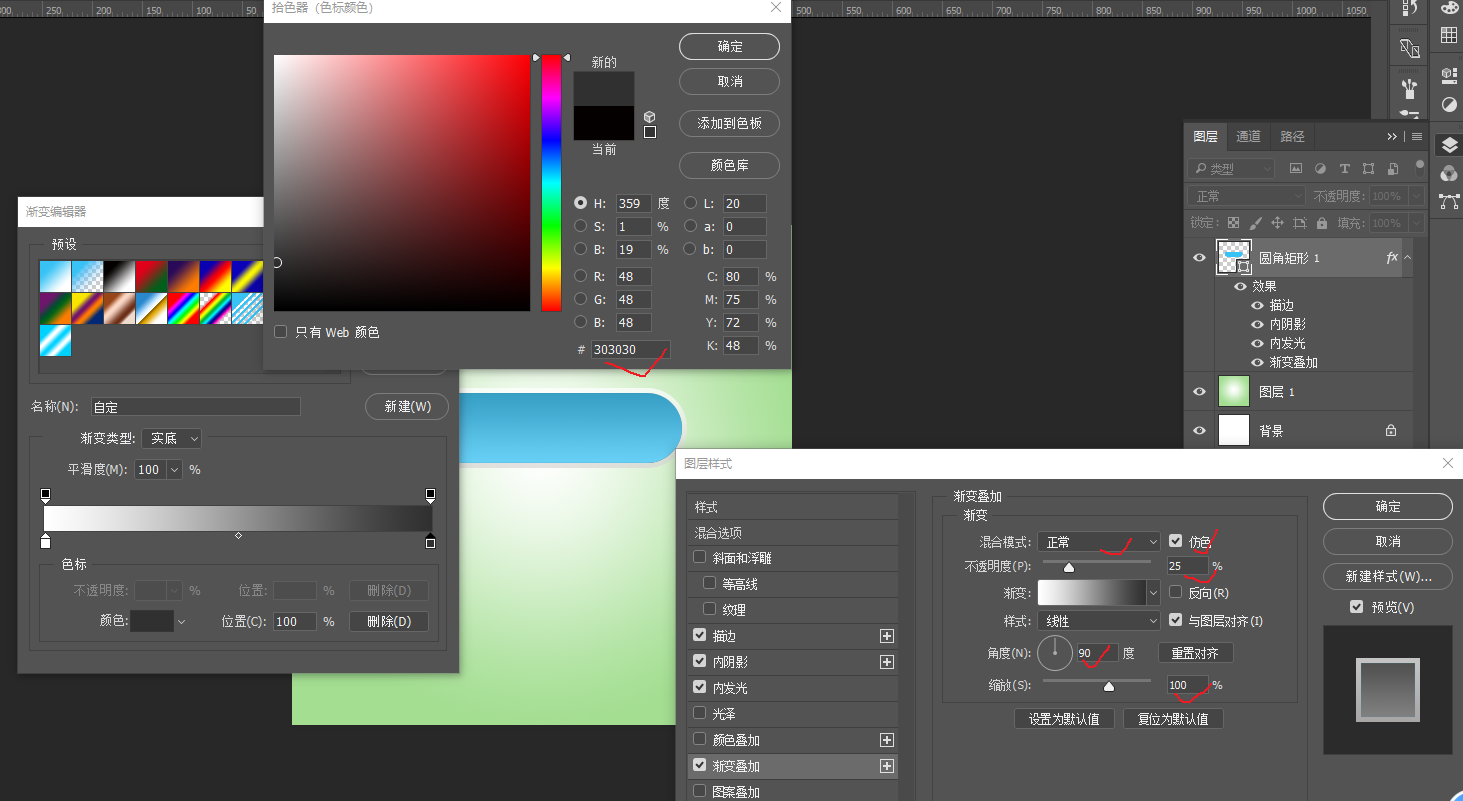The height and width of the screenshot is (801, 1463).
Task: Open Paths panel icon in right dock
Action: 1449,201
